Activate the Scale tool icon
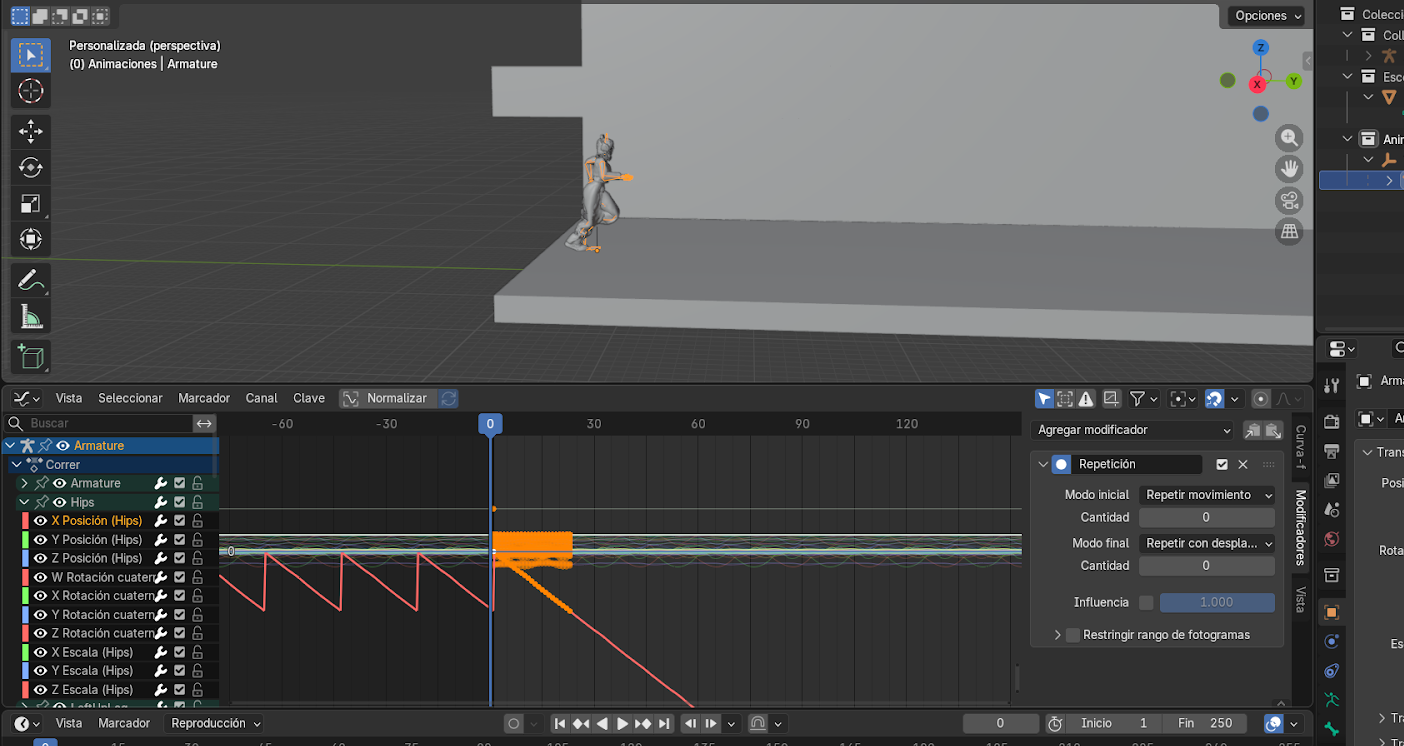 (31, 204)
